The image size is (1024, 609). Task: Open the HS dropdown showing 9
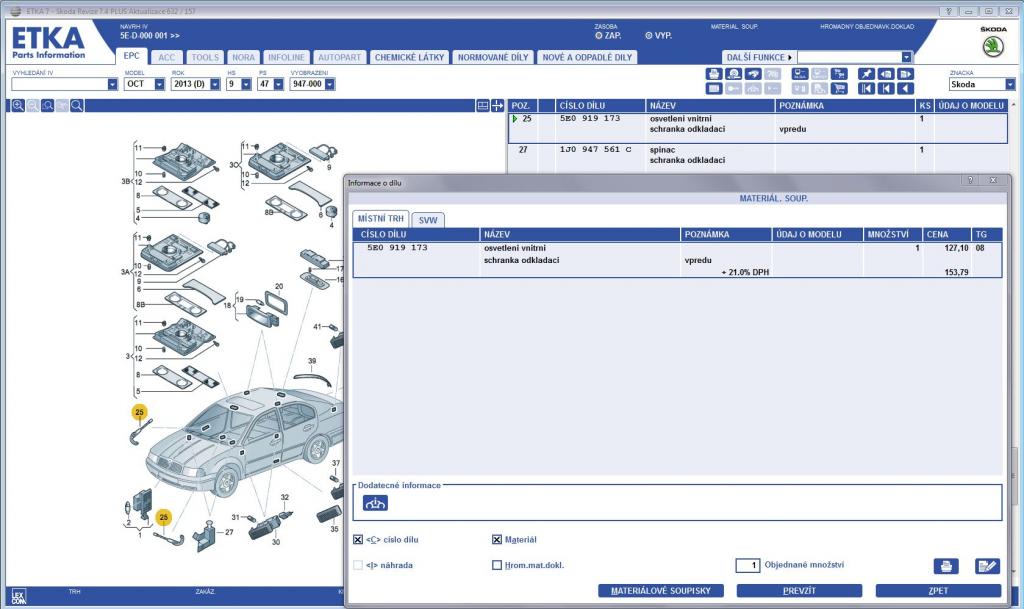246,84
